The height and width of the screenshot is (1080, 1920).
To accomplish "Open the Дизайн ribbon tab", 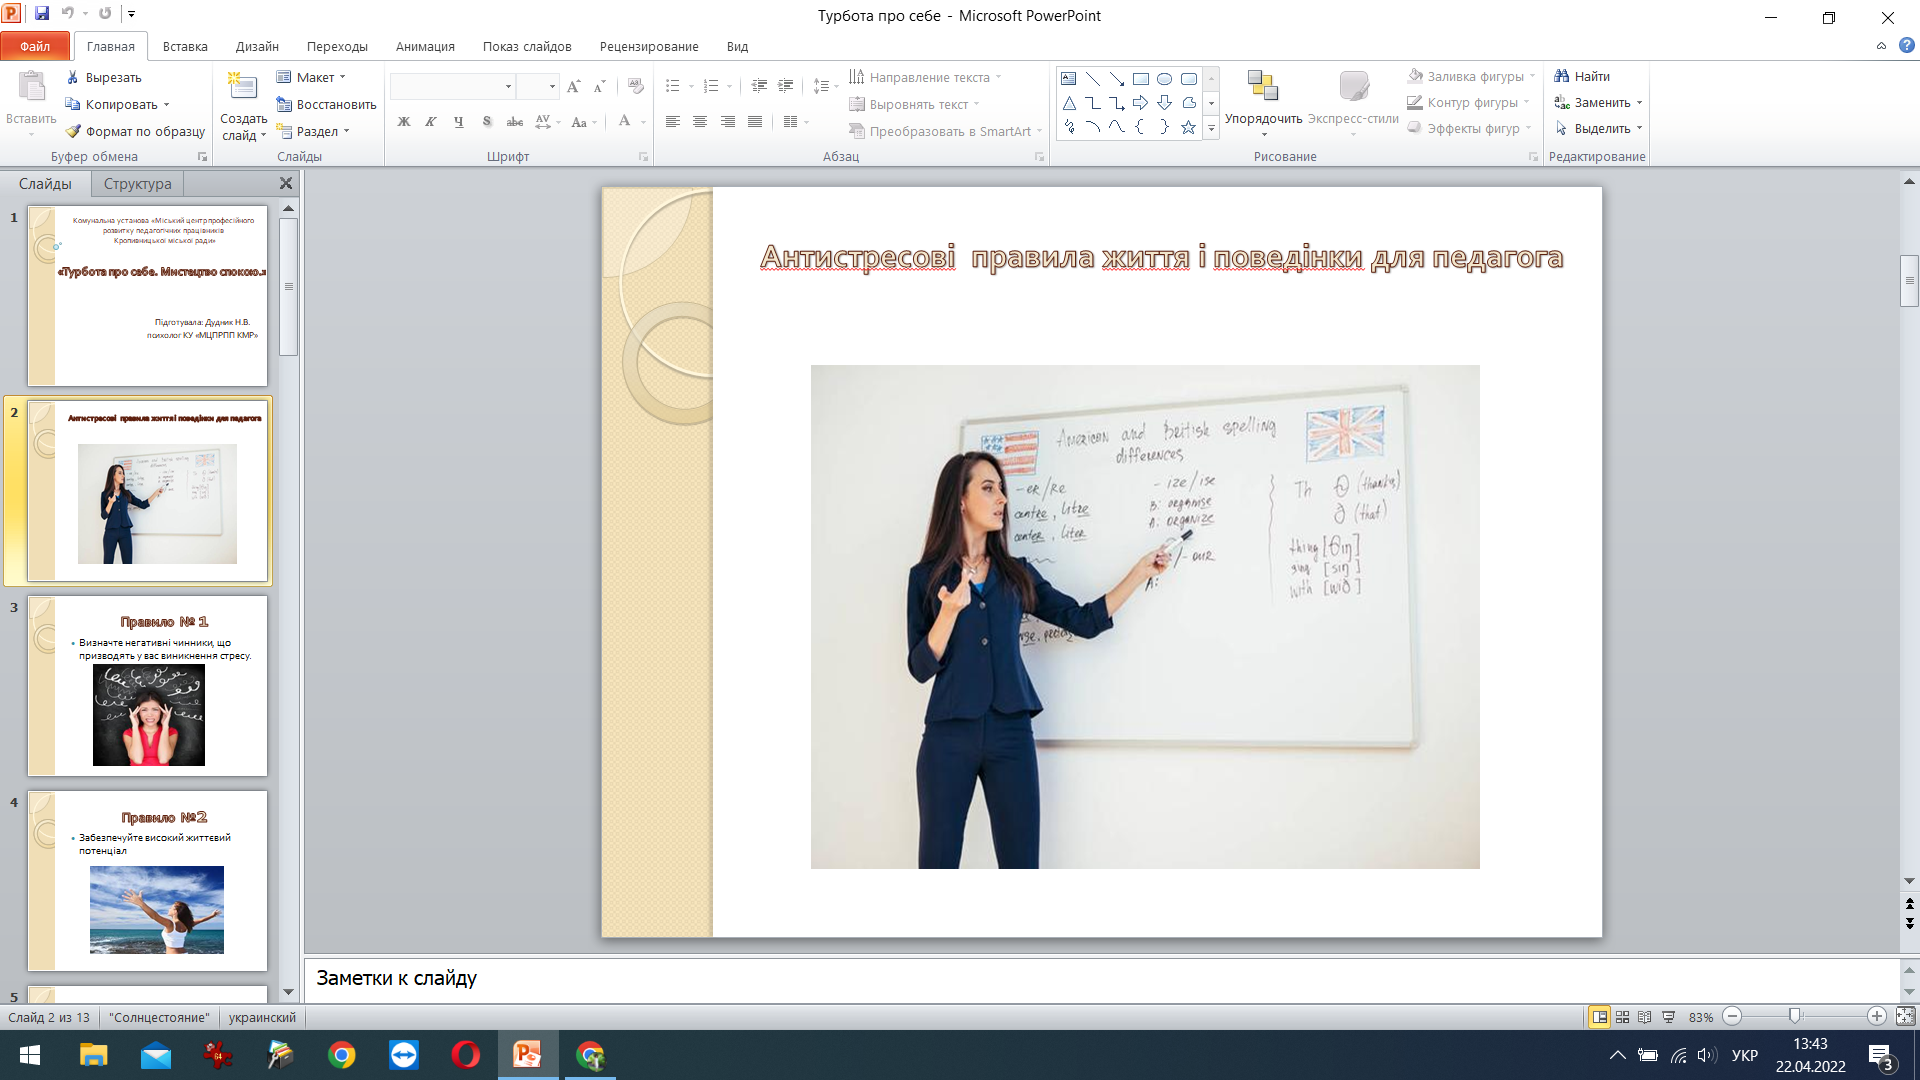I will 257,46.
